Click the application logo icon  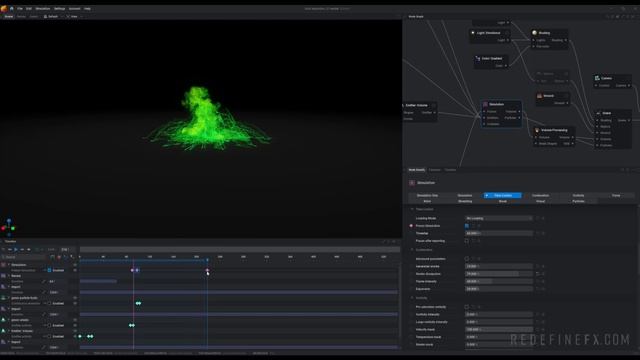(4, 9)
